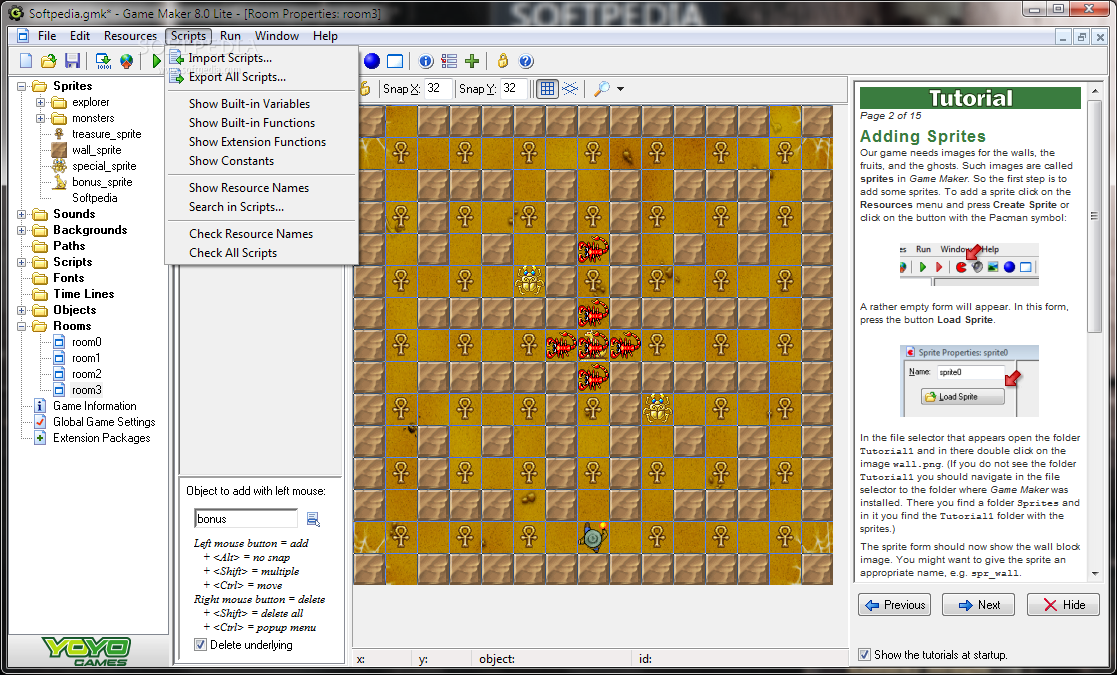Click the magnifier zoom icon
This screenshot has height=675, width=1117.
coord(602,88)
